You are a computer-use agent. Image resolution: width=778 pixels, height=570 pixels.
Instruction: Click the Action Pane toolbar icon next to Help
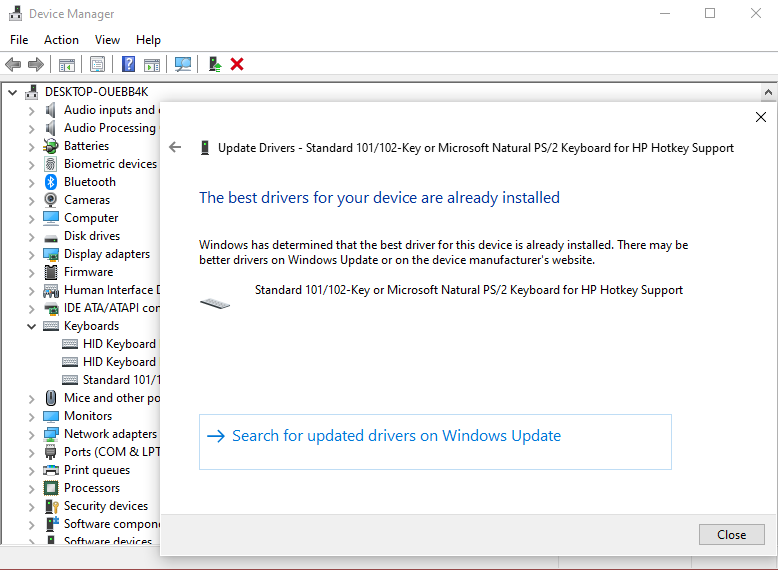click(x=152, y=64)
